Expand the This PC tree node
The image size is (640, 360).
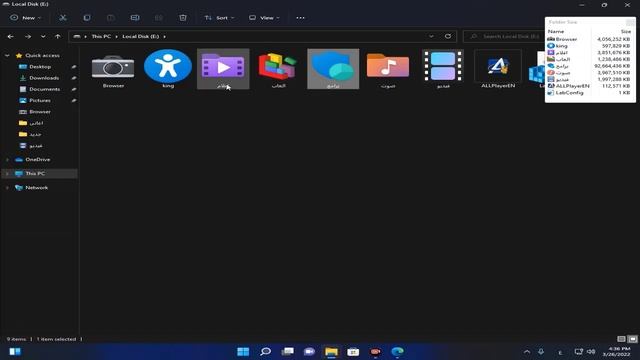(7, 173)
